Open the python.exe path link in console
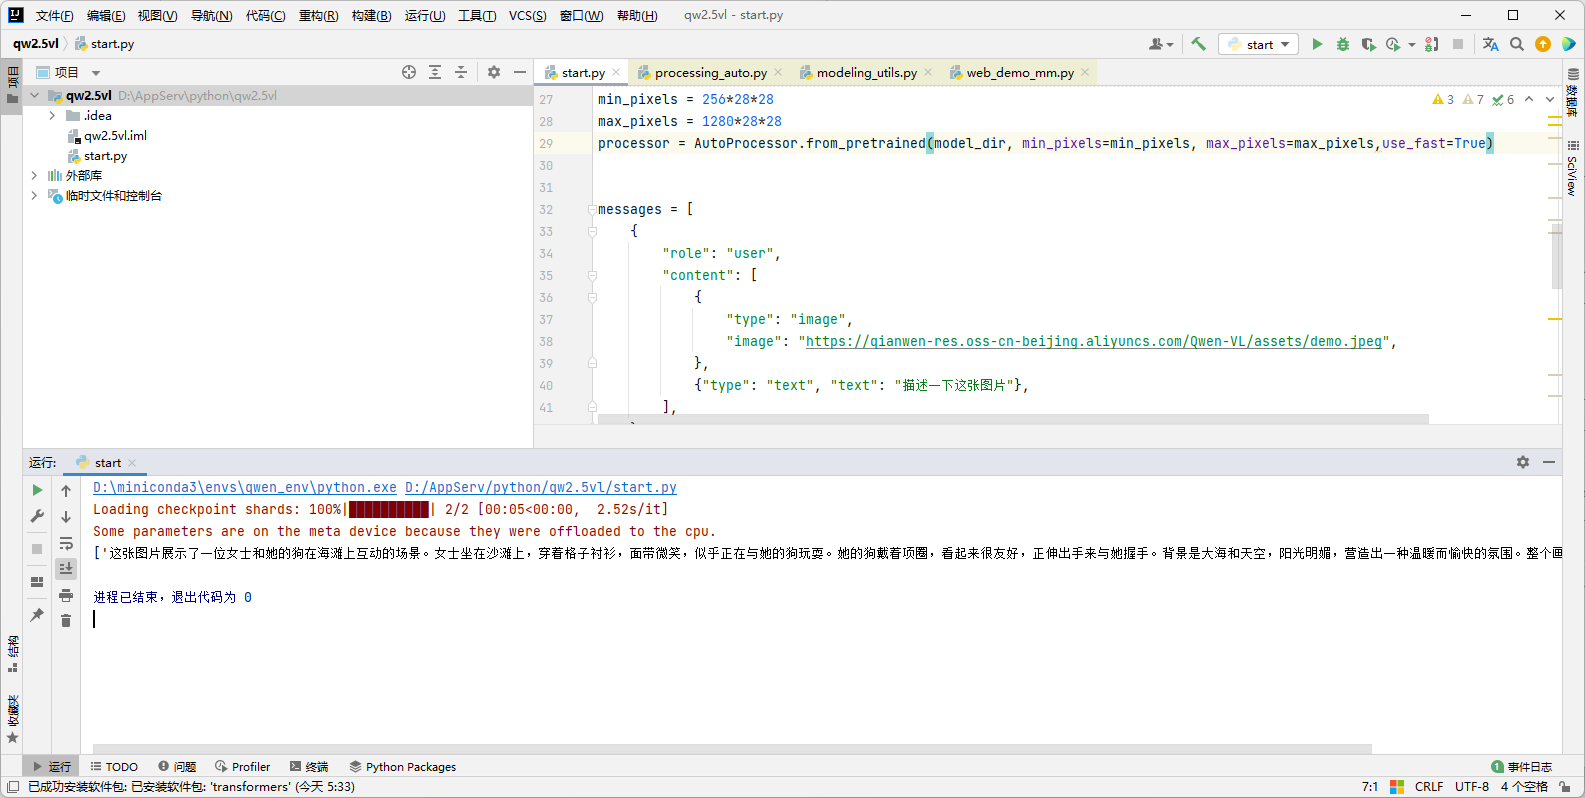This screenshot has width=1585, height=798. coord(245,487)
